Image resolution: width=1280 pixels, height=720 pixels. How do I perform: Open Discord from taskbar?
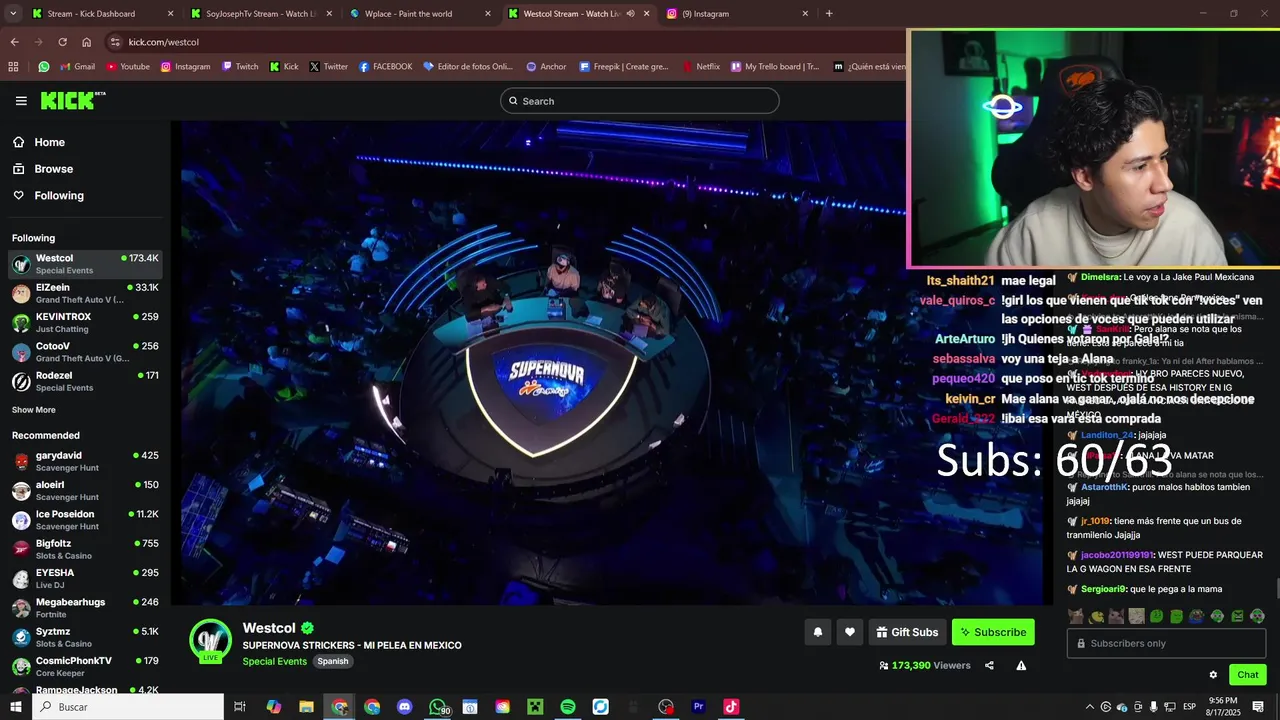point(405,707)
